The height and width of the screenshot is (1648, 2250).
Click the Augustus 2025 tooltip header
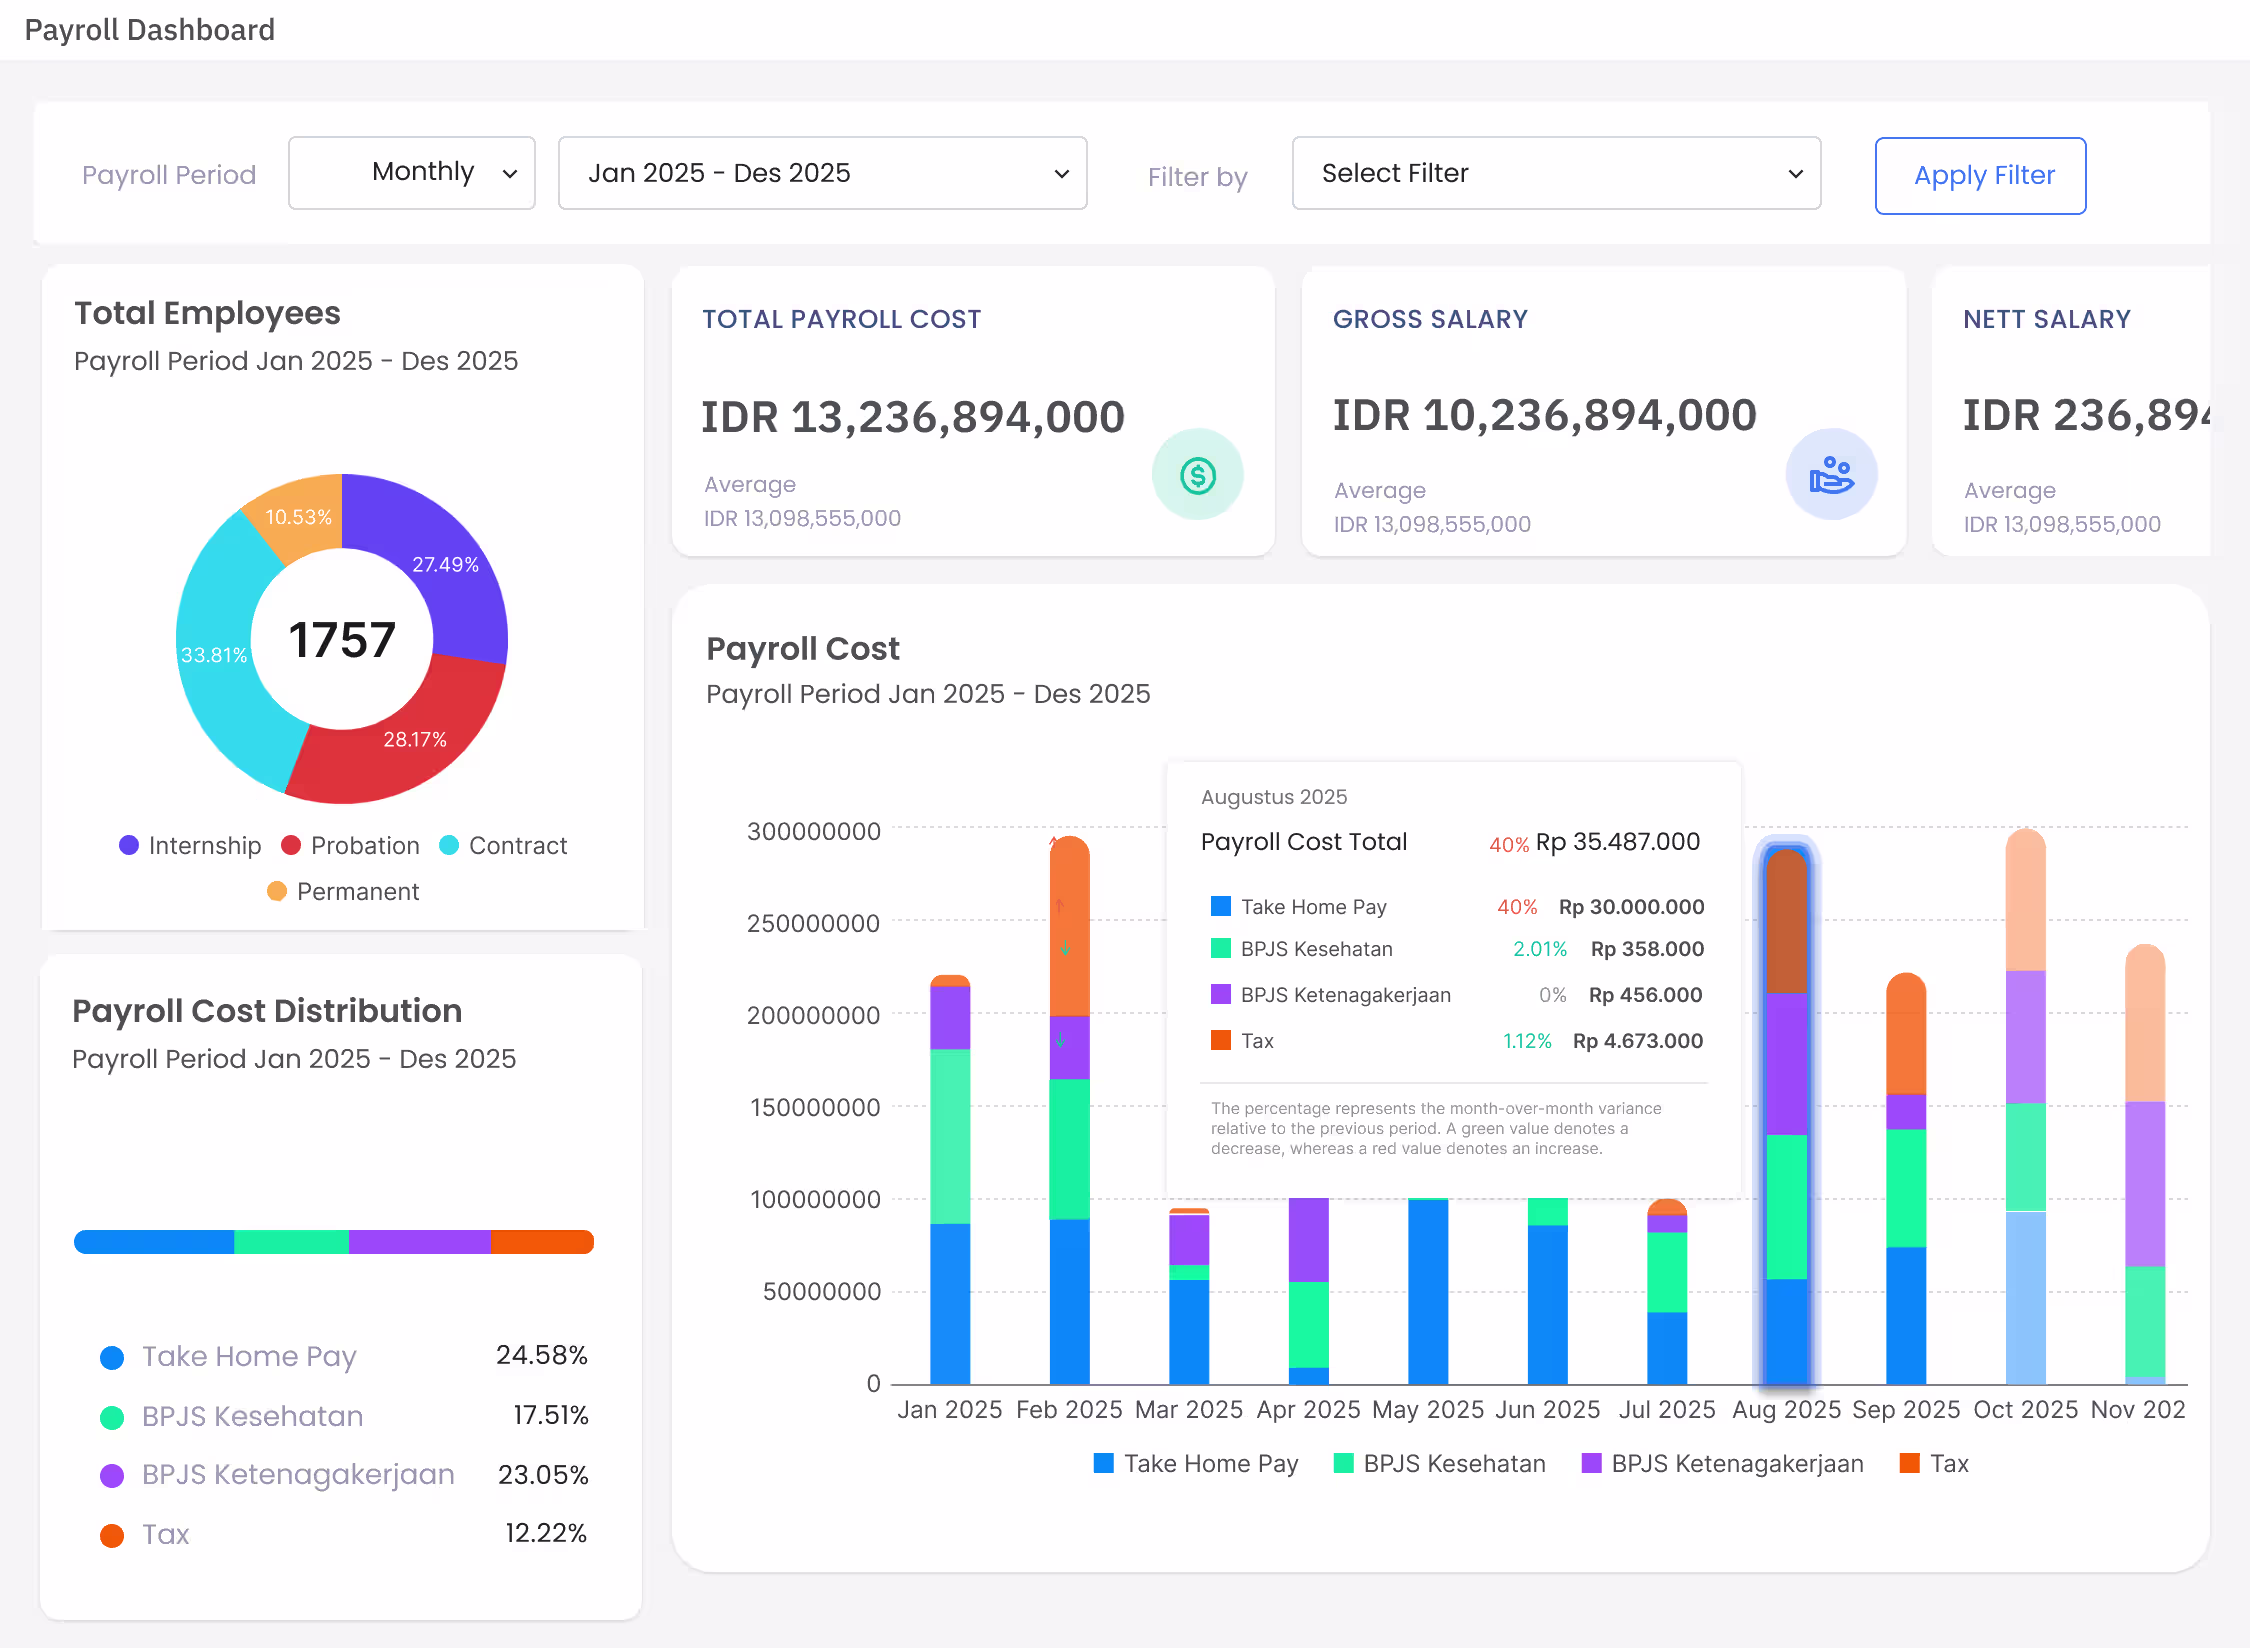(1273, 797)
